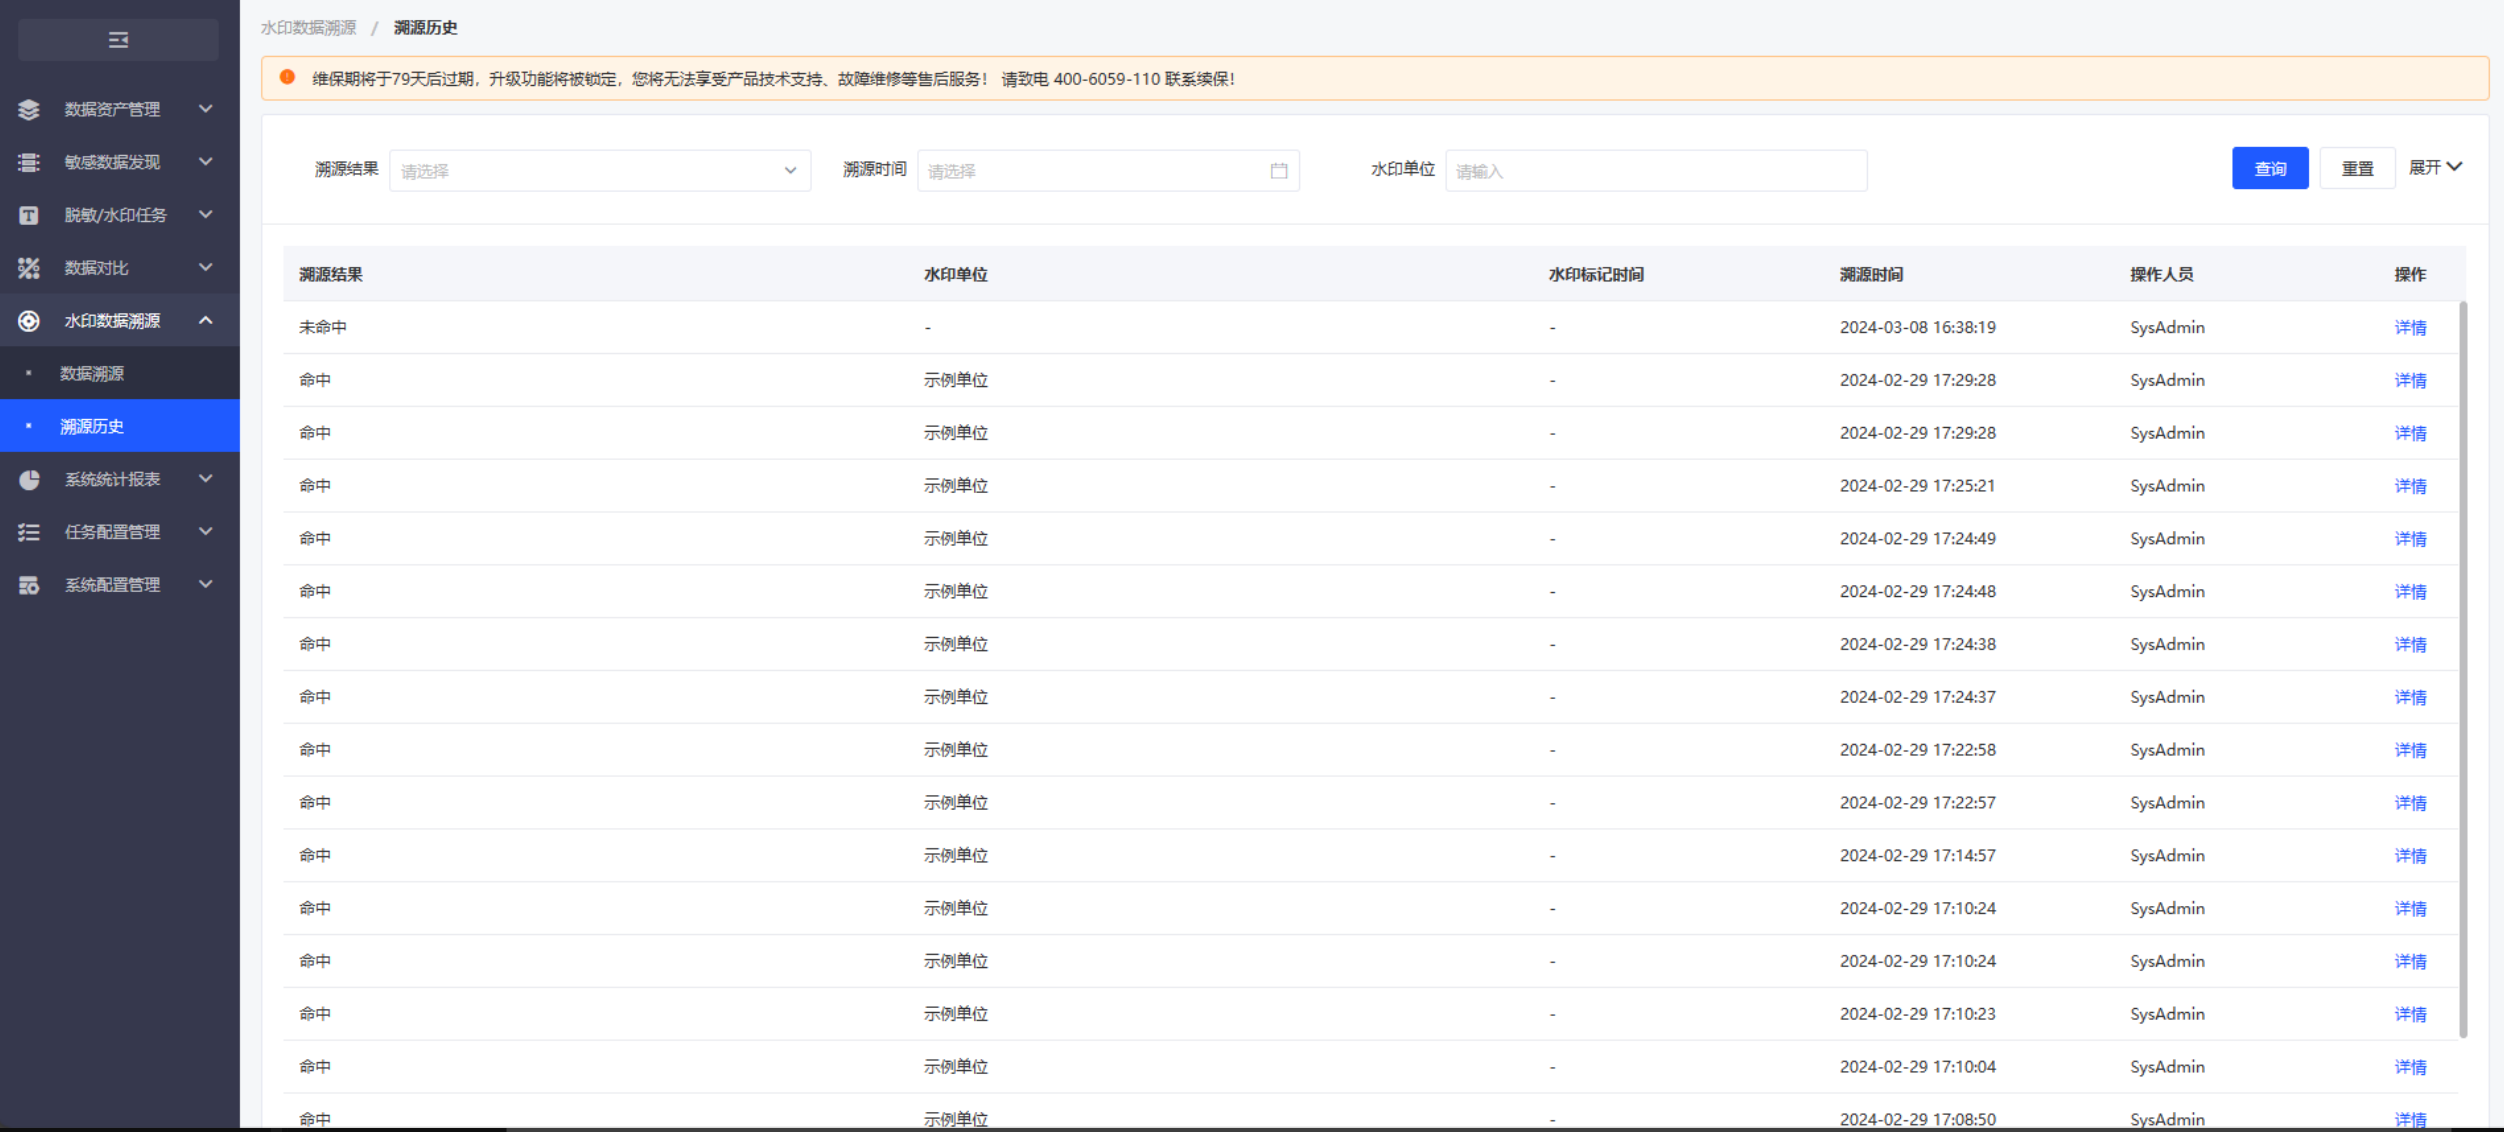Click timestamp 2024-02-29 17:22:58

point(1917,750)
